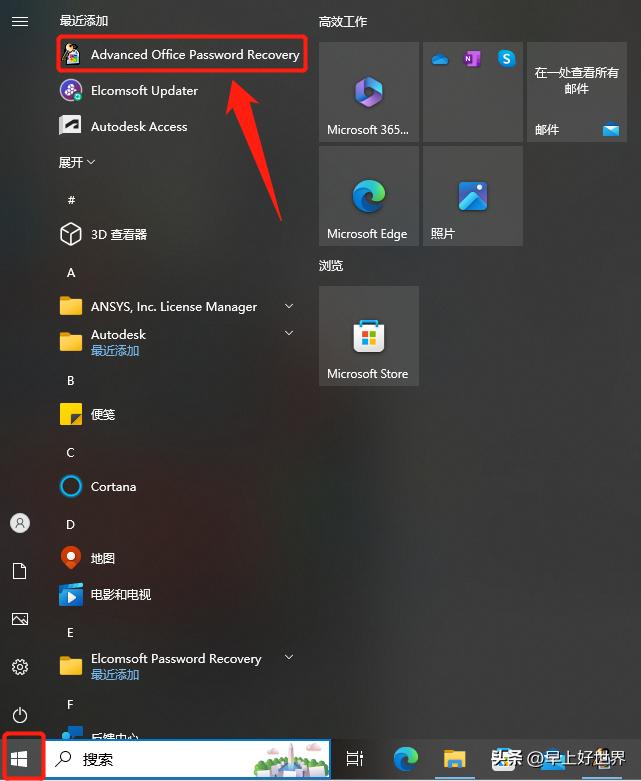
Task: Open the Microsoft 365 tile
Action: 369,92
